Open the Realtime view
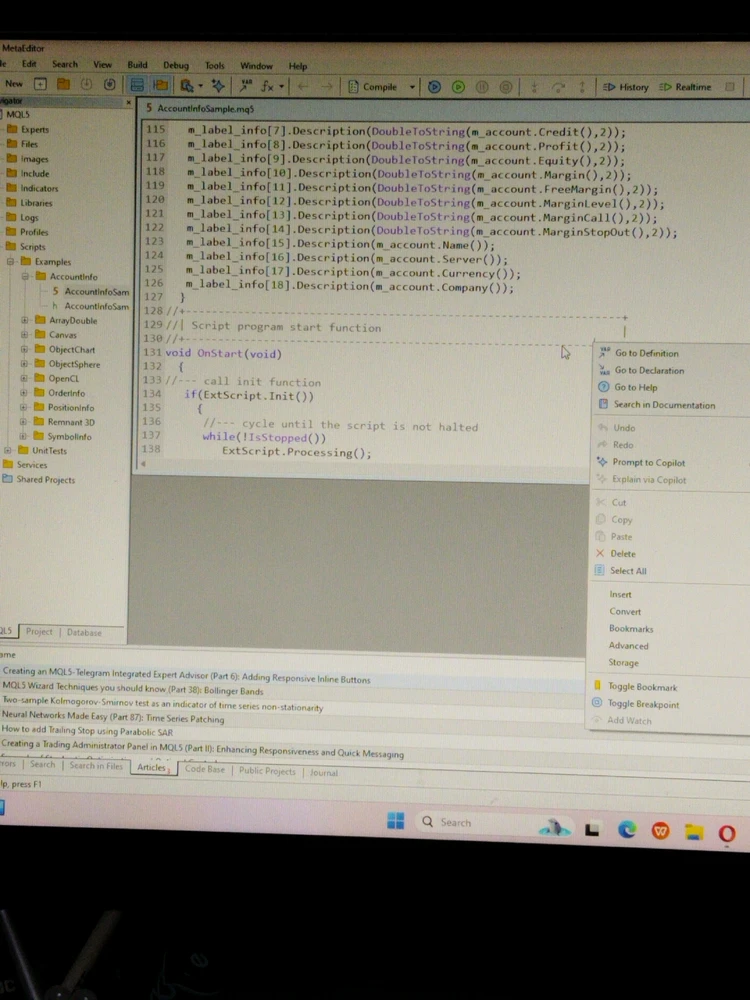The height and width of the screenshot is (1000, 750). [686, 87]
